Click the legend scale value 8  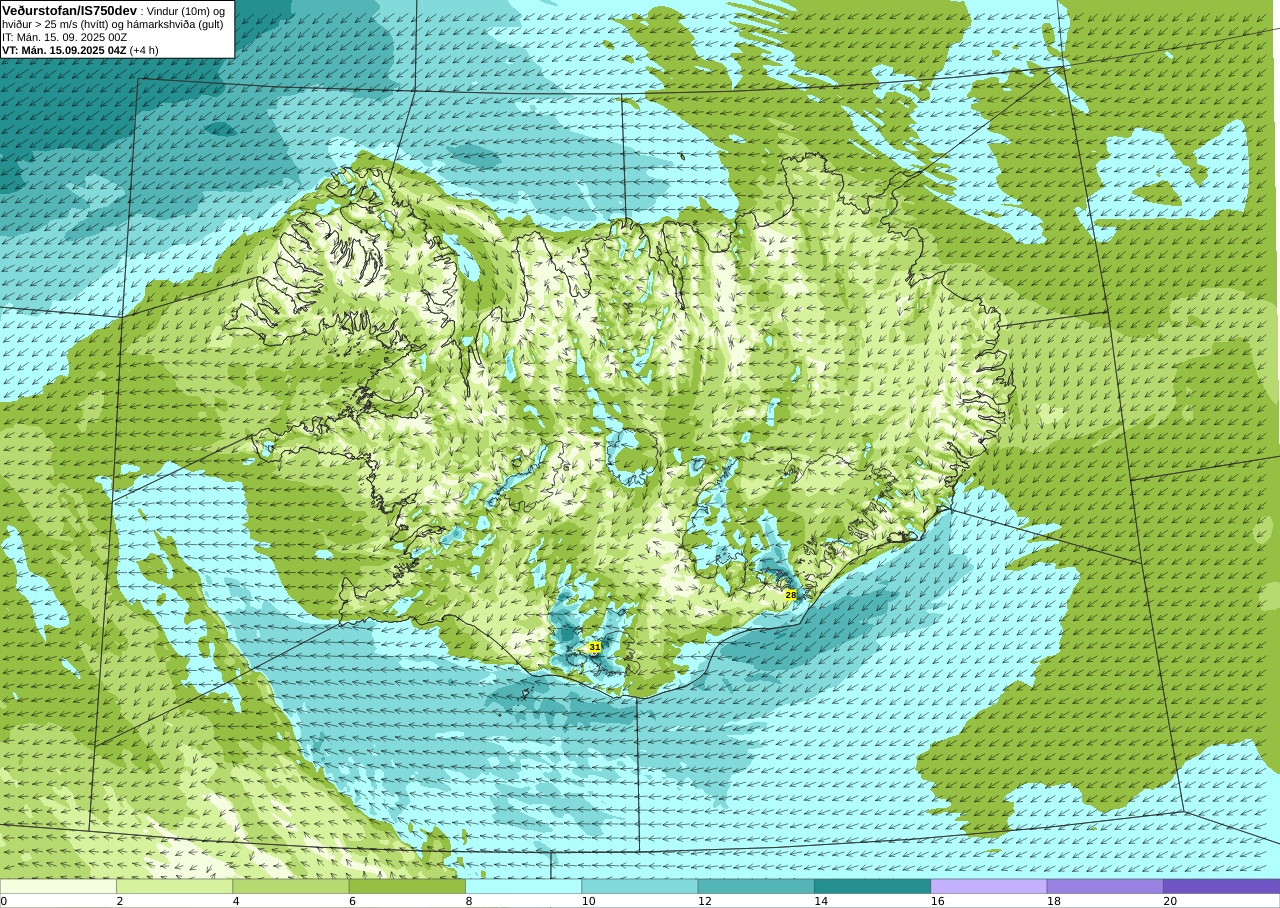click(x=469, y=901)
